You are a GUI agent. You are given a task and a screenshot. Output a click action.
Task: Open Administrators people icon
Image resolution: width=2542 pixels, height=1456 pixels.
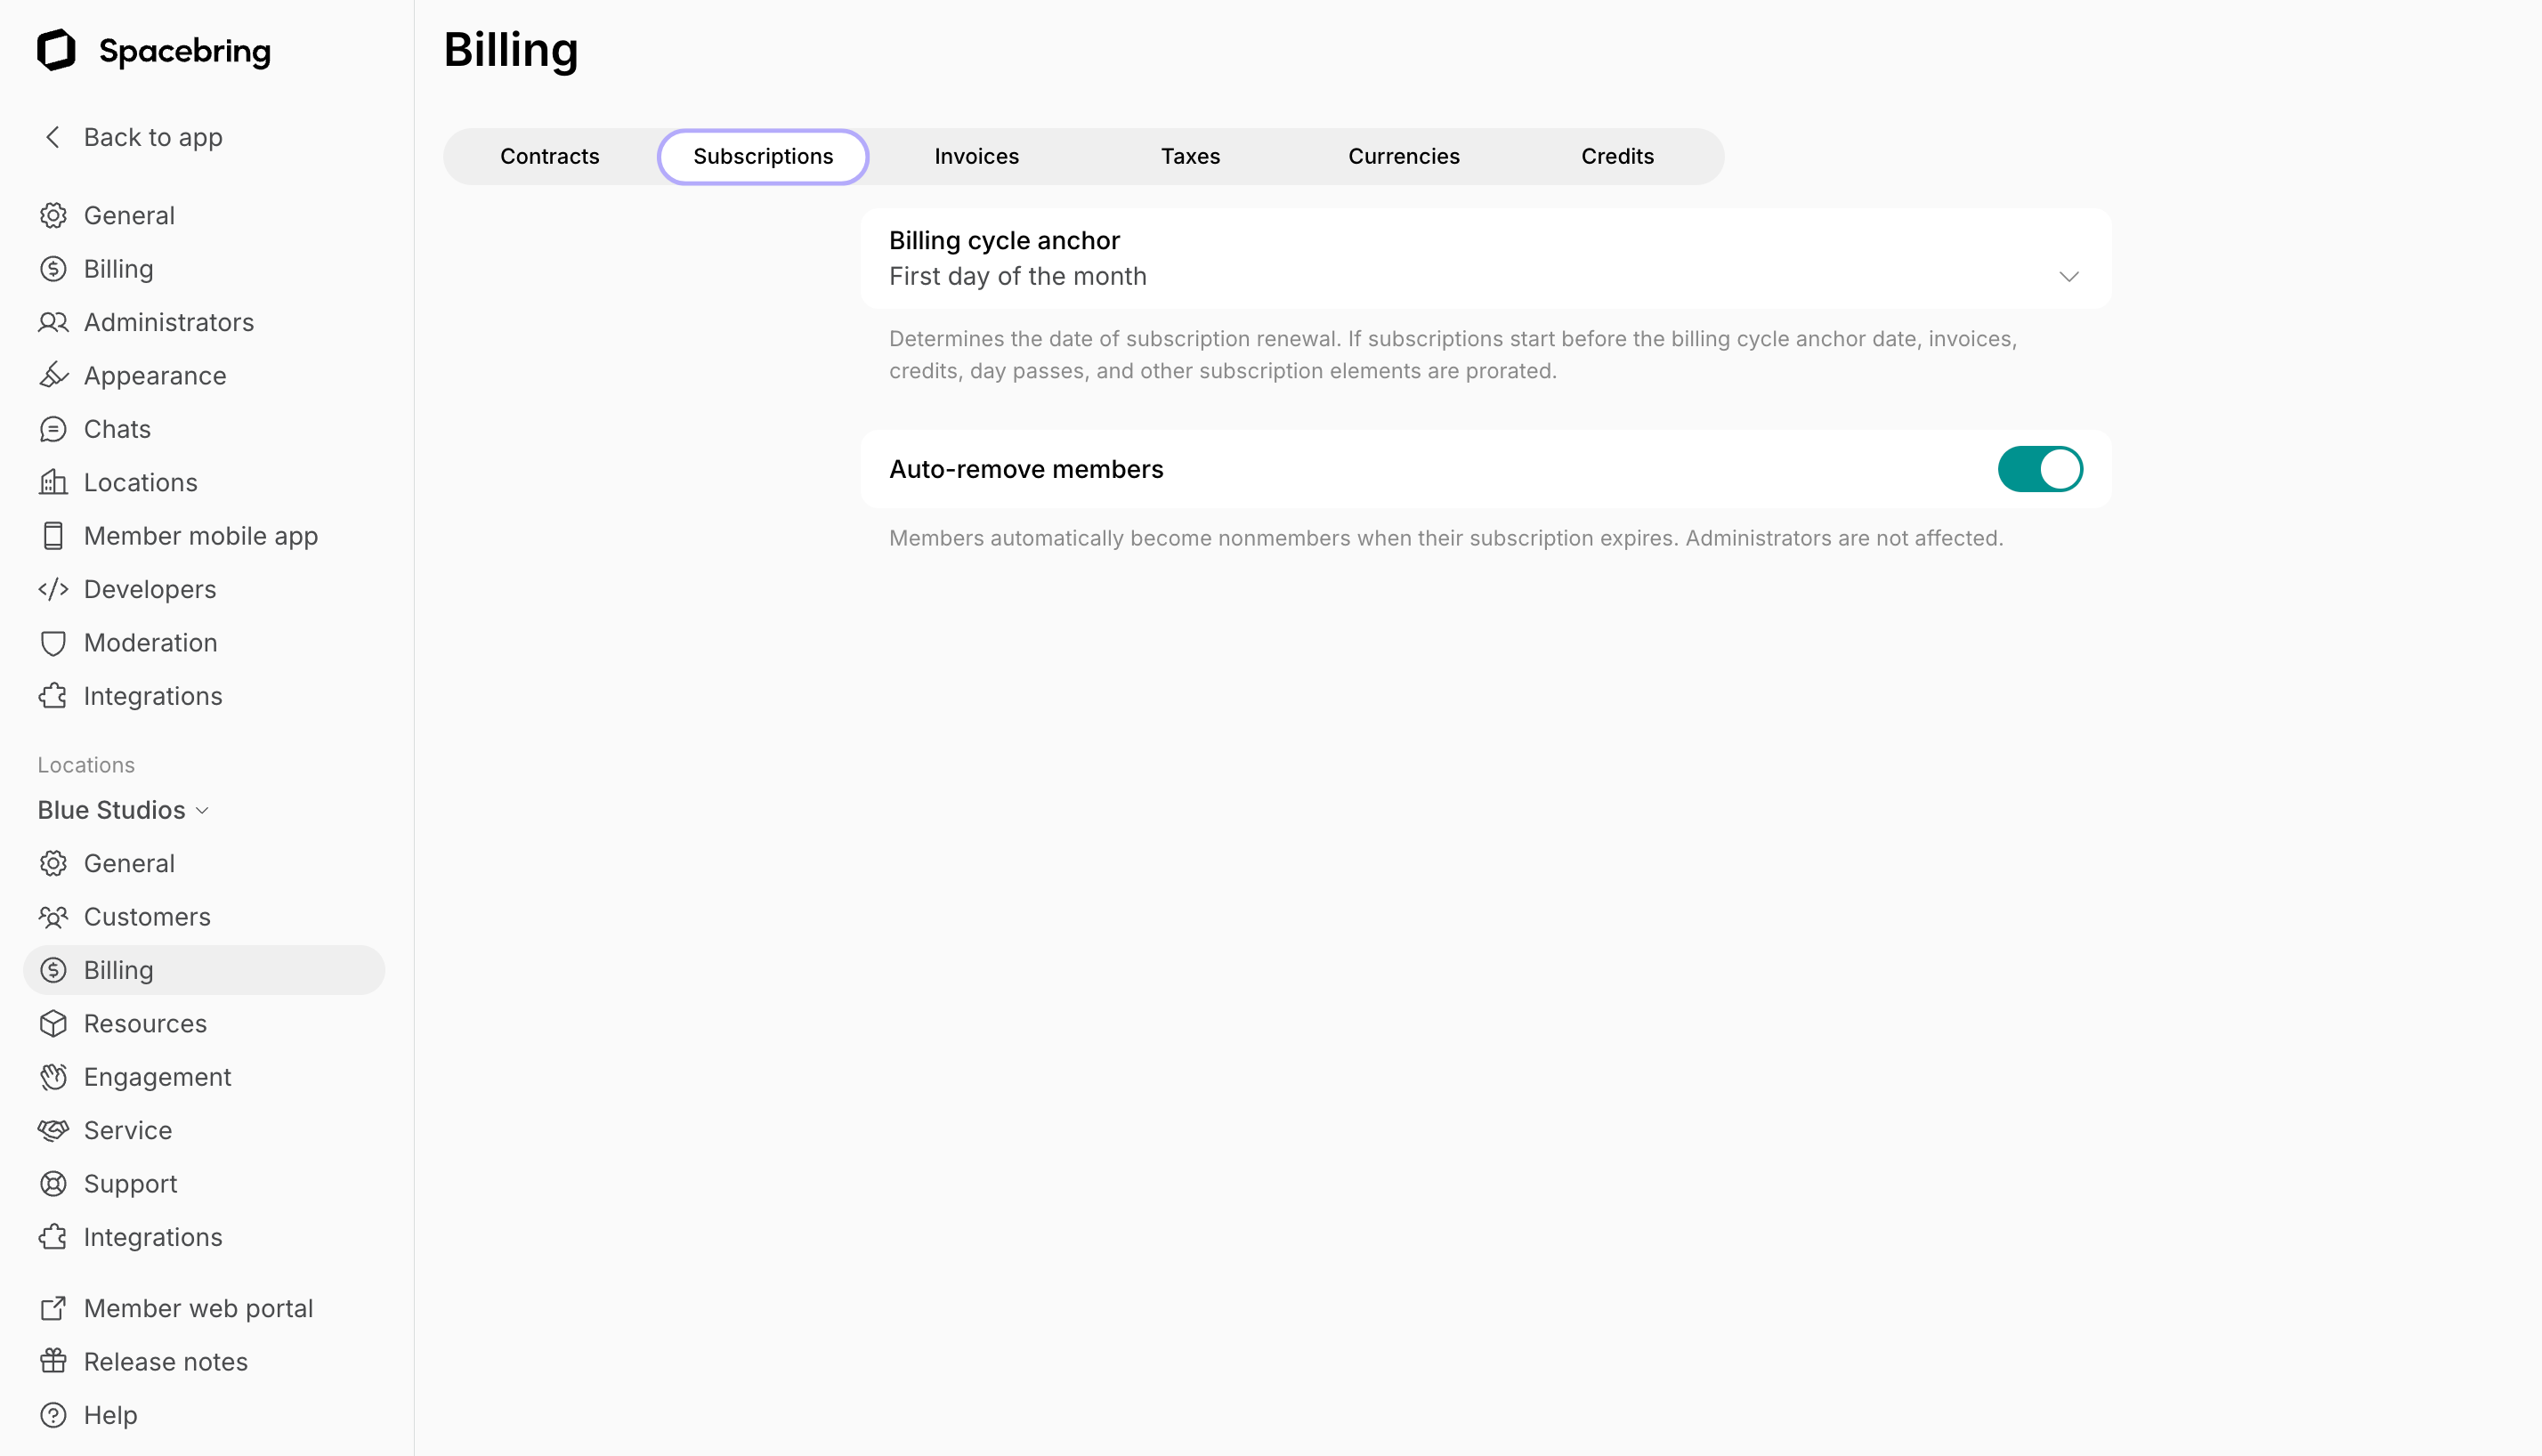coord(53,322)
